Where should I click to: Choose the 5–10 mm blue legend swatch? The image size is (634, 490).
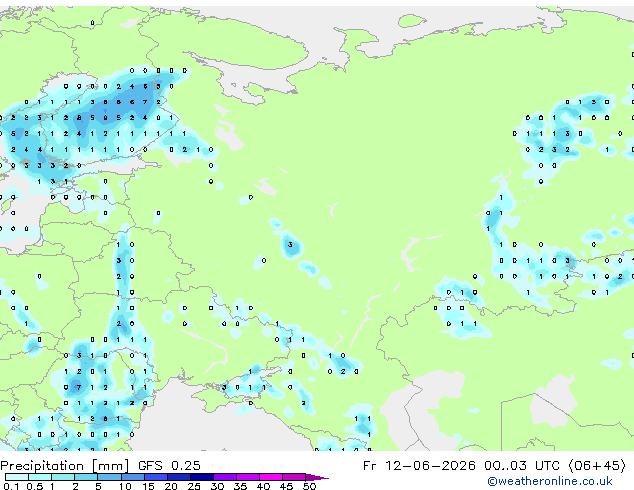coord(109,477)
